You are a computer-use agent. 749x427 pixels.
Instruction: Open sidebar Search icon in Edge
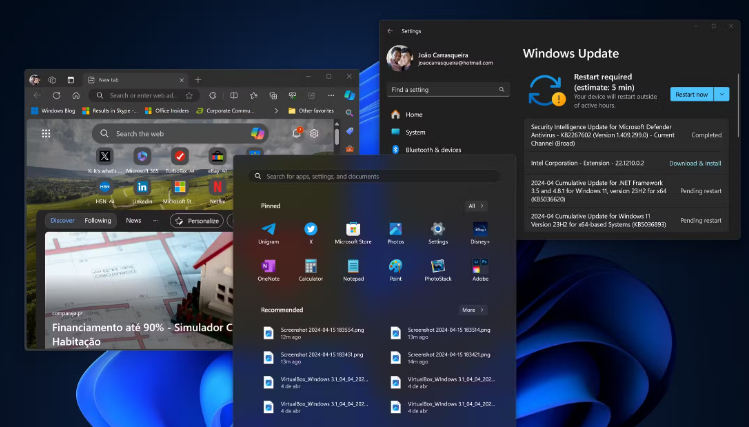click(350, 113)
